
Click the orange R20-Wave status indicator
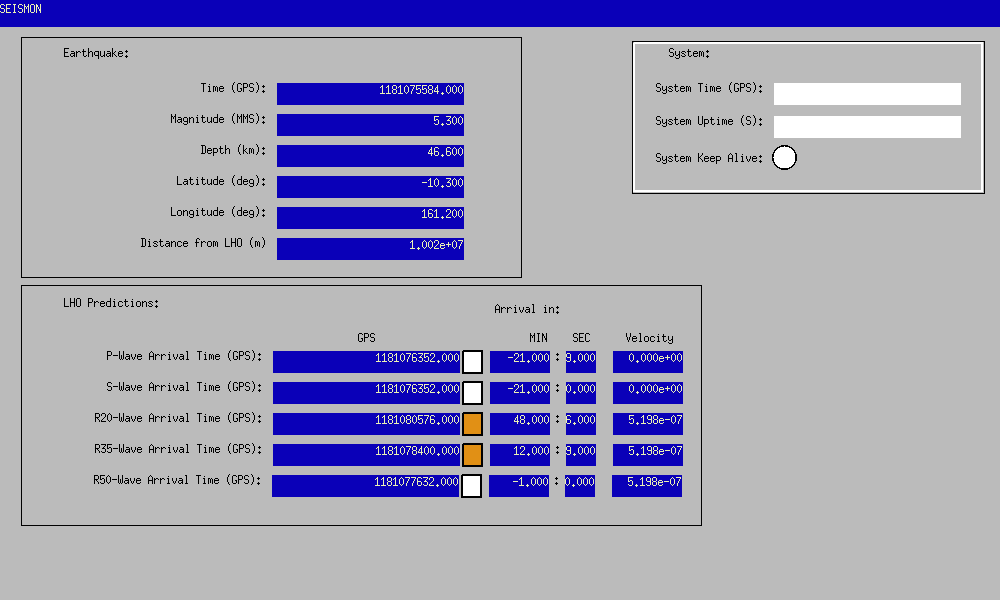[x=472, y=424]
